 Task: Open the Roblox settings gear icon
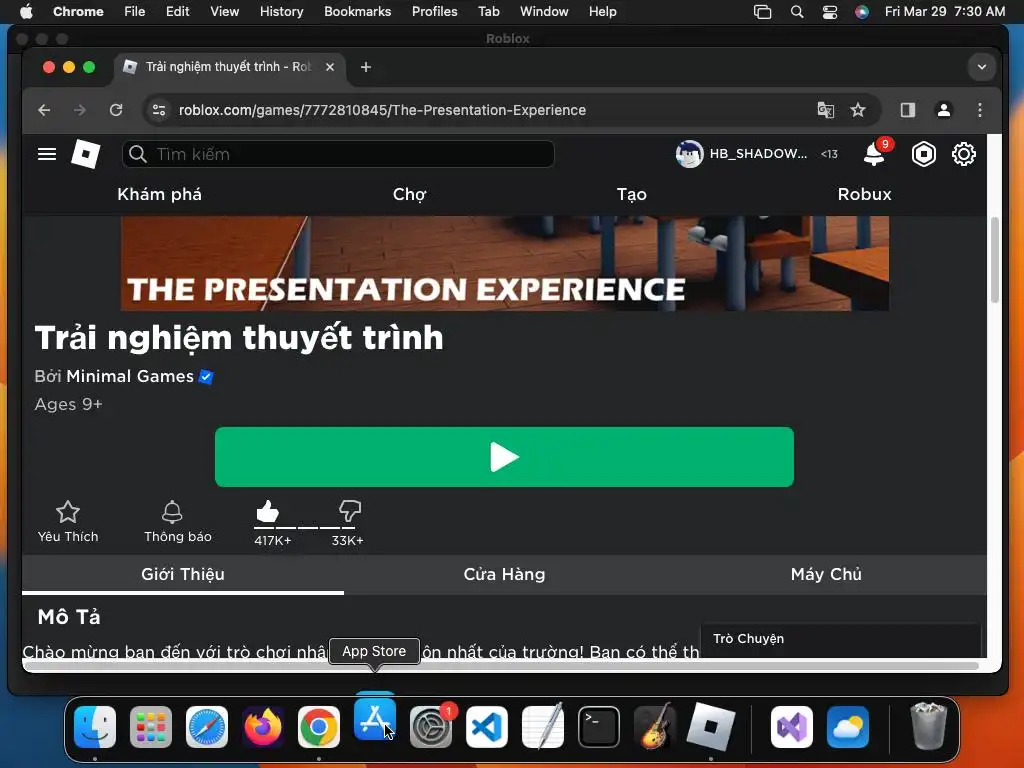click(x=964, y=154)
